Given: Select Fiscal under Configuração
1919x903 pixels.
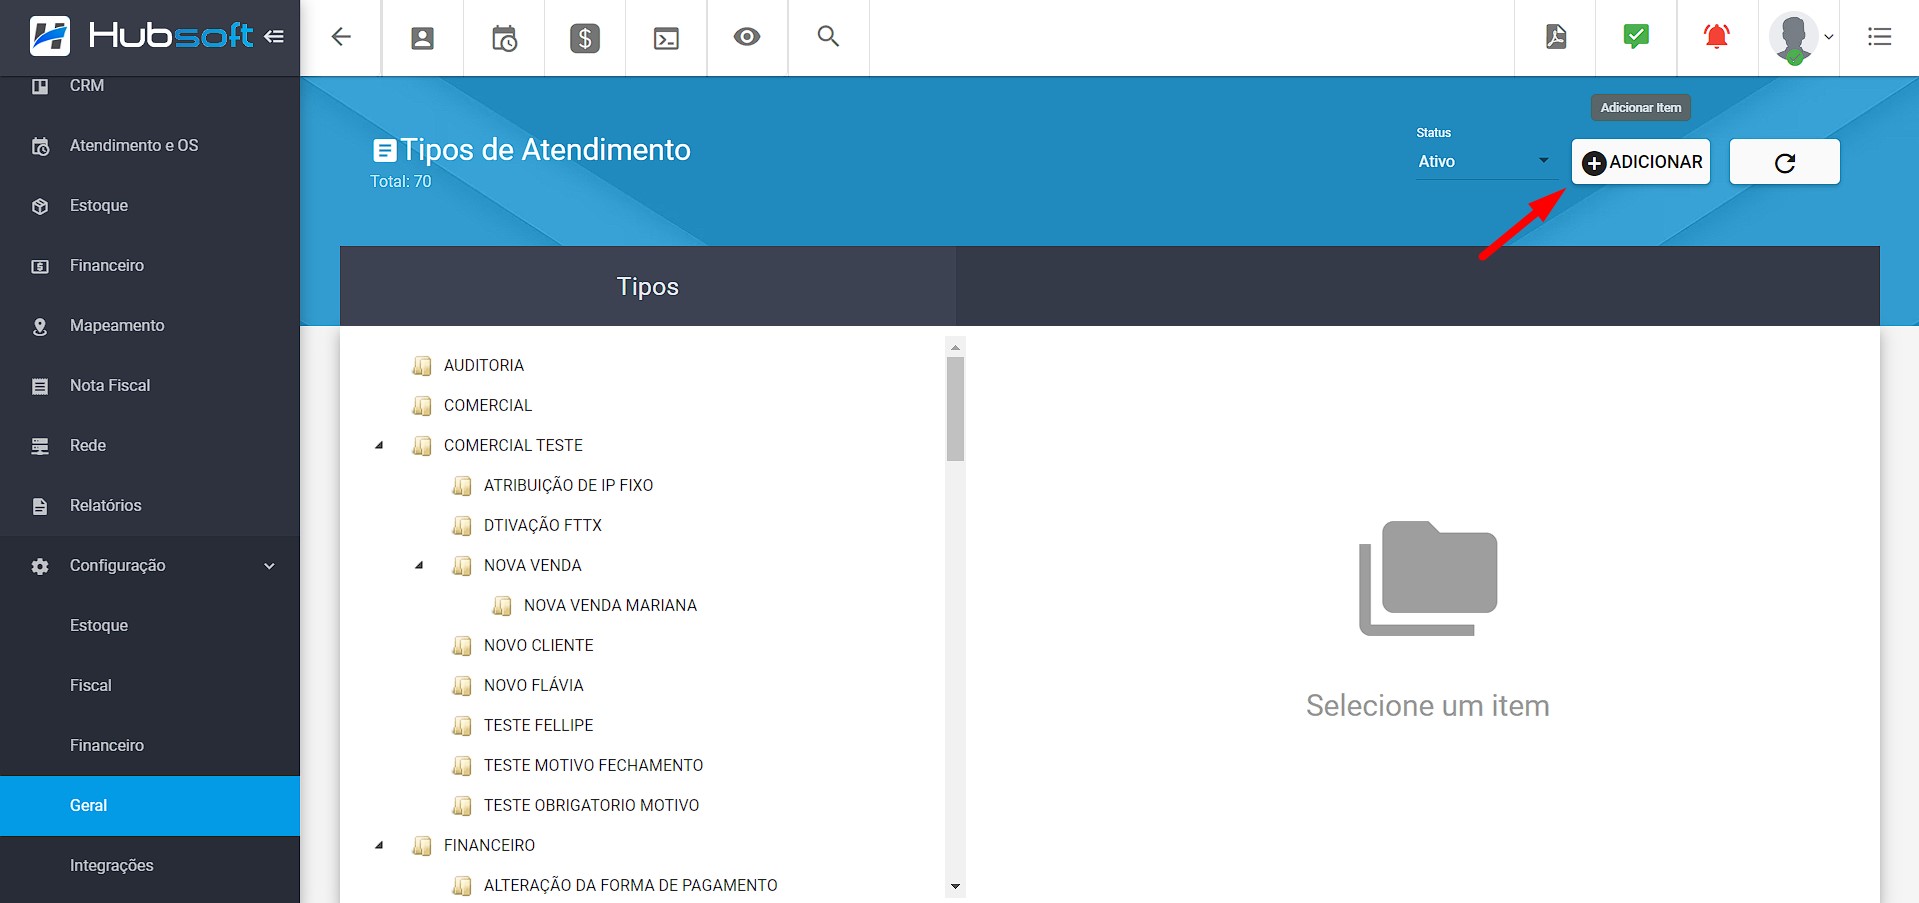Looking at the screenshot, I should click(150, 686).
